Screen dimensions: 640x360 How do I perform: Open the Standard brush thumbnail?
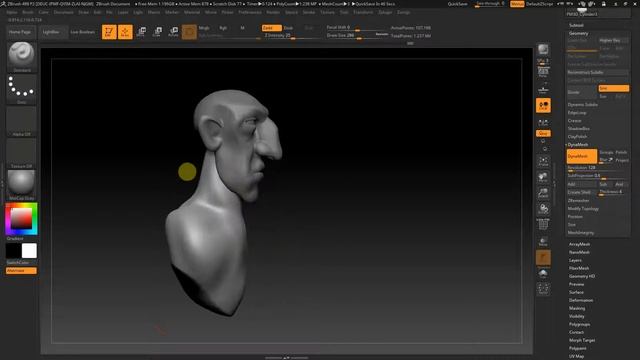pyautogui.click(x=21, y=57)
